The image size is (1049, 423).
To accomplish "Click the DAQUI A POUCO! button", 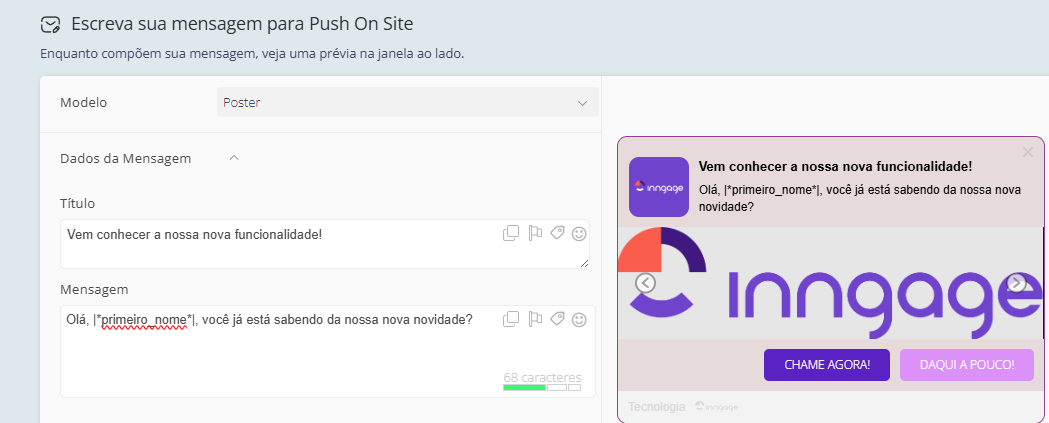I will [967, 365].
